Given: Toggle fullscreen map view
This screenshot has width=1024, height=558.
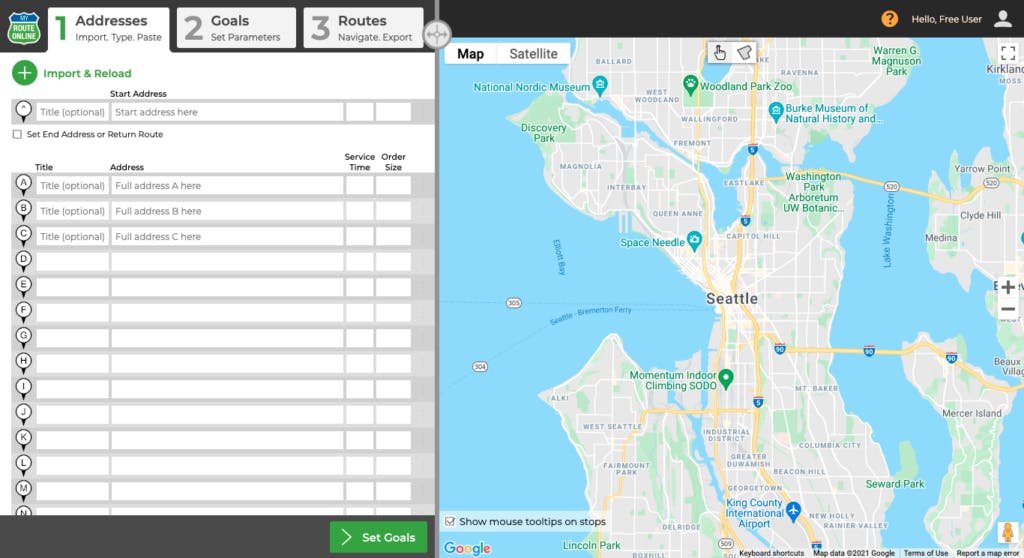Looking at the screenshot, I should pos(1008,53).
